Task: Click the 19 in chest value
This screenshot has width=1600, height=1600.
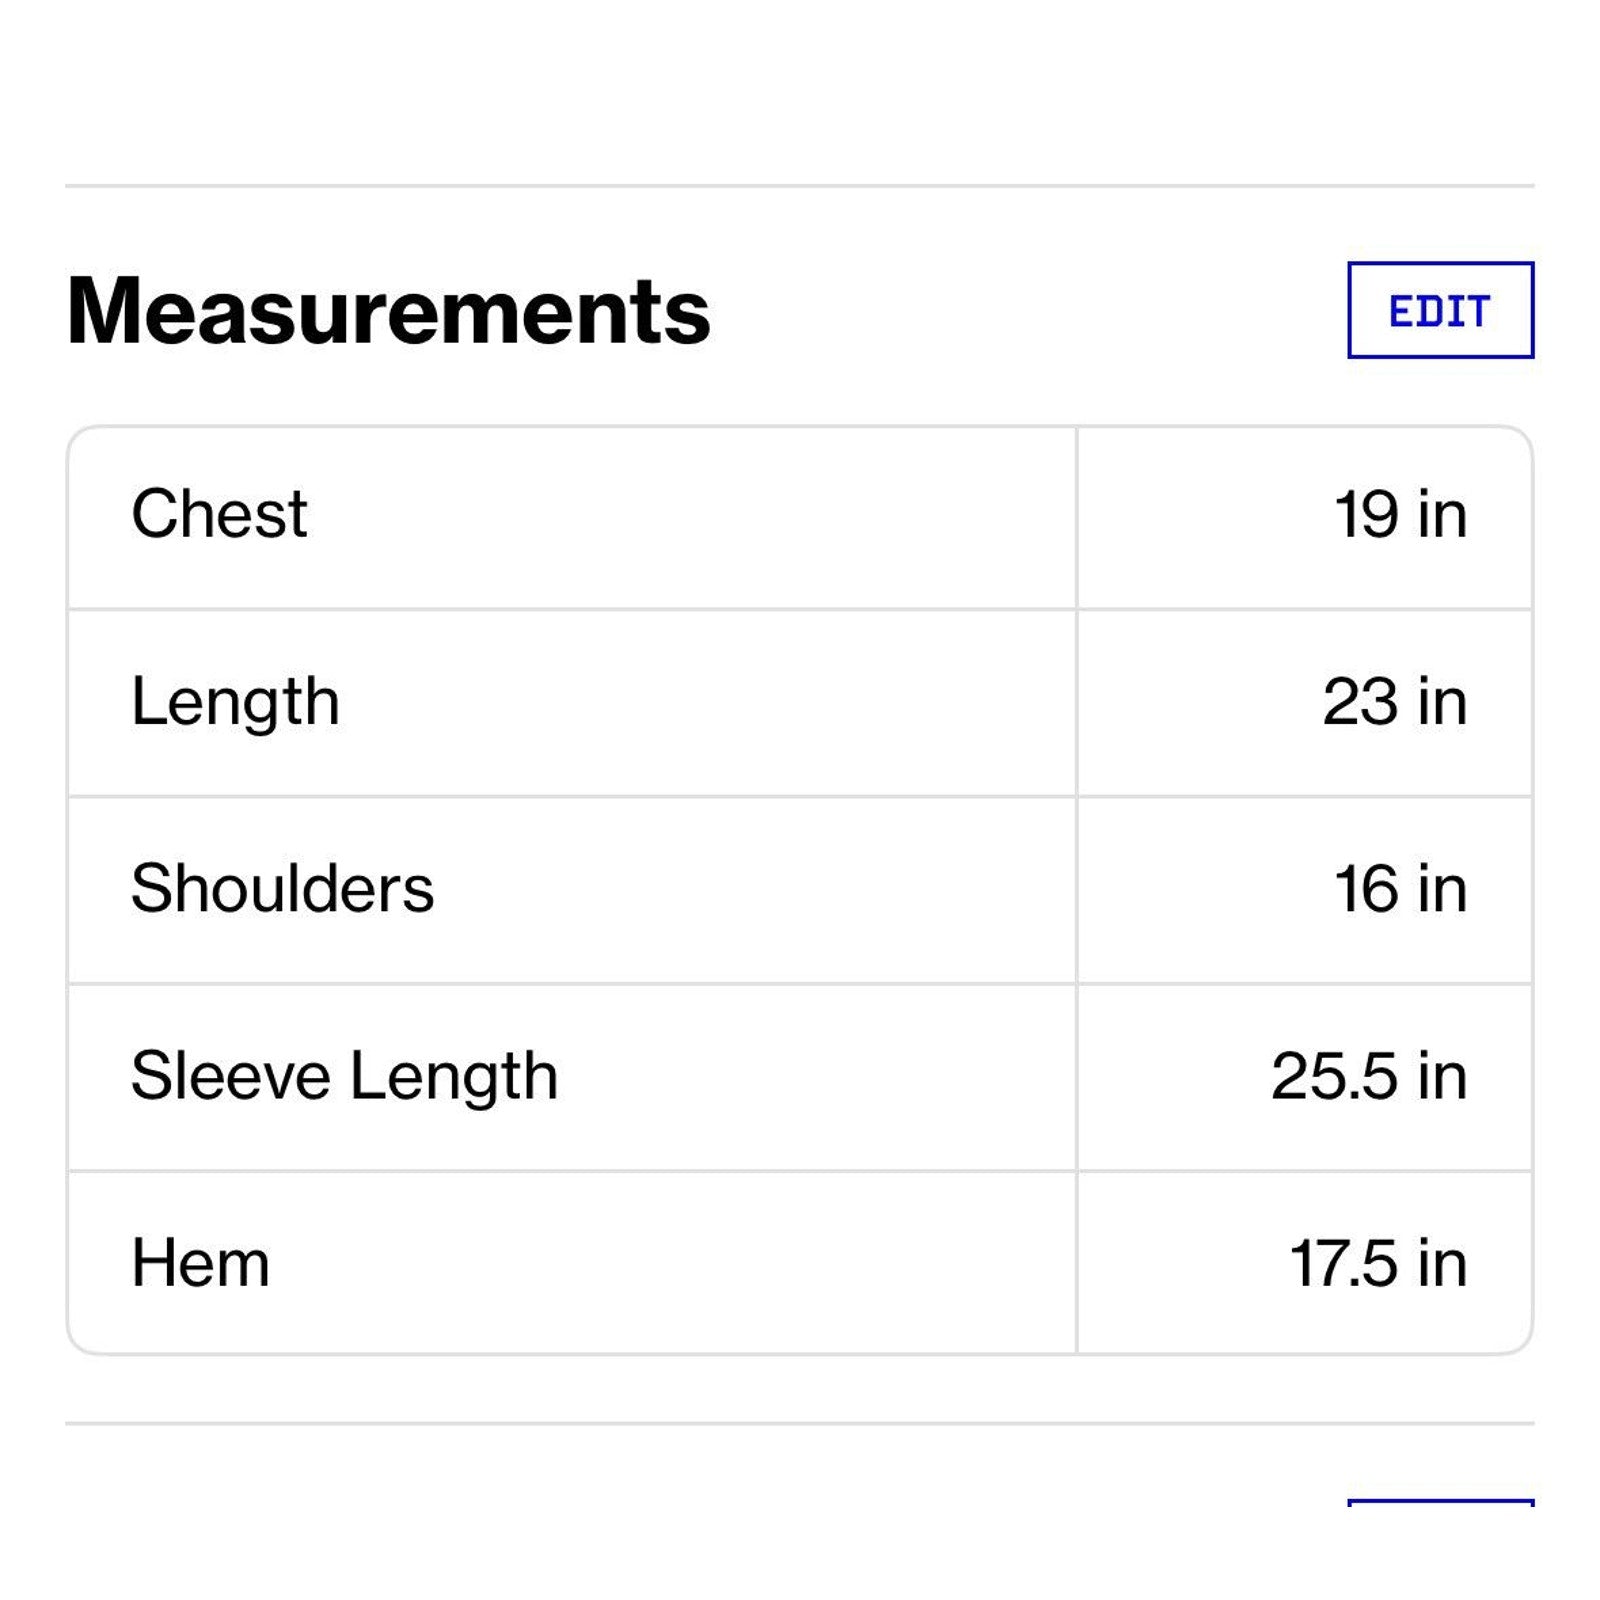Action: pos(1400,514)
